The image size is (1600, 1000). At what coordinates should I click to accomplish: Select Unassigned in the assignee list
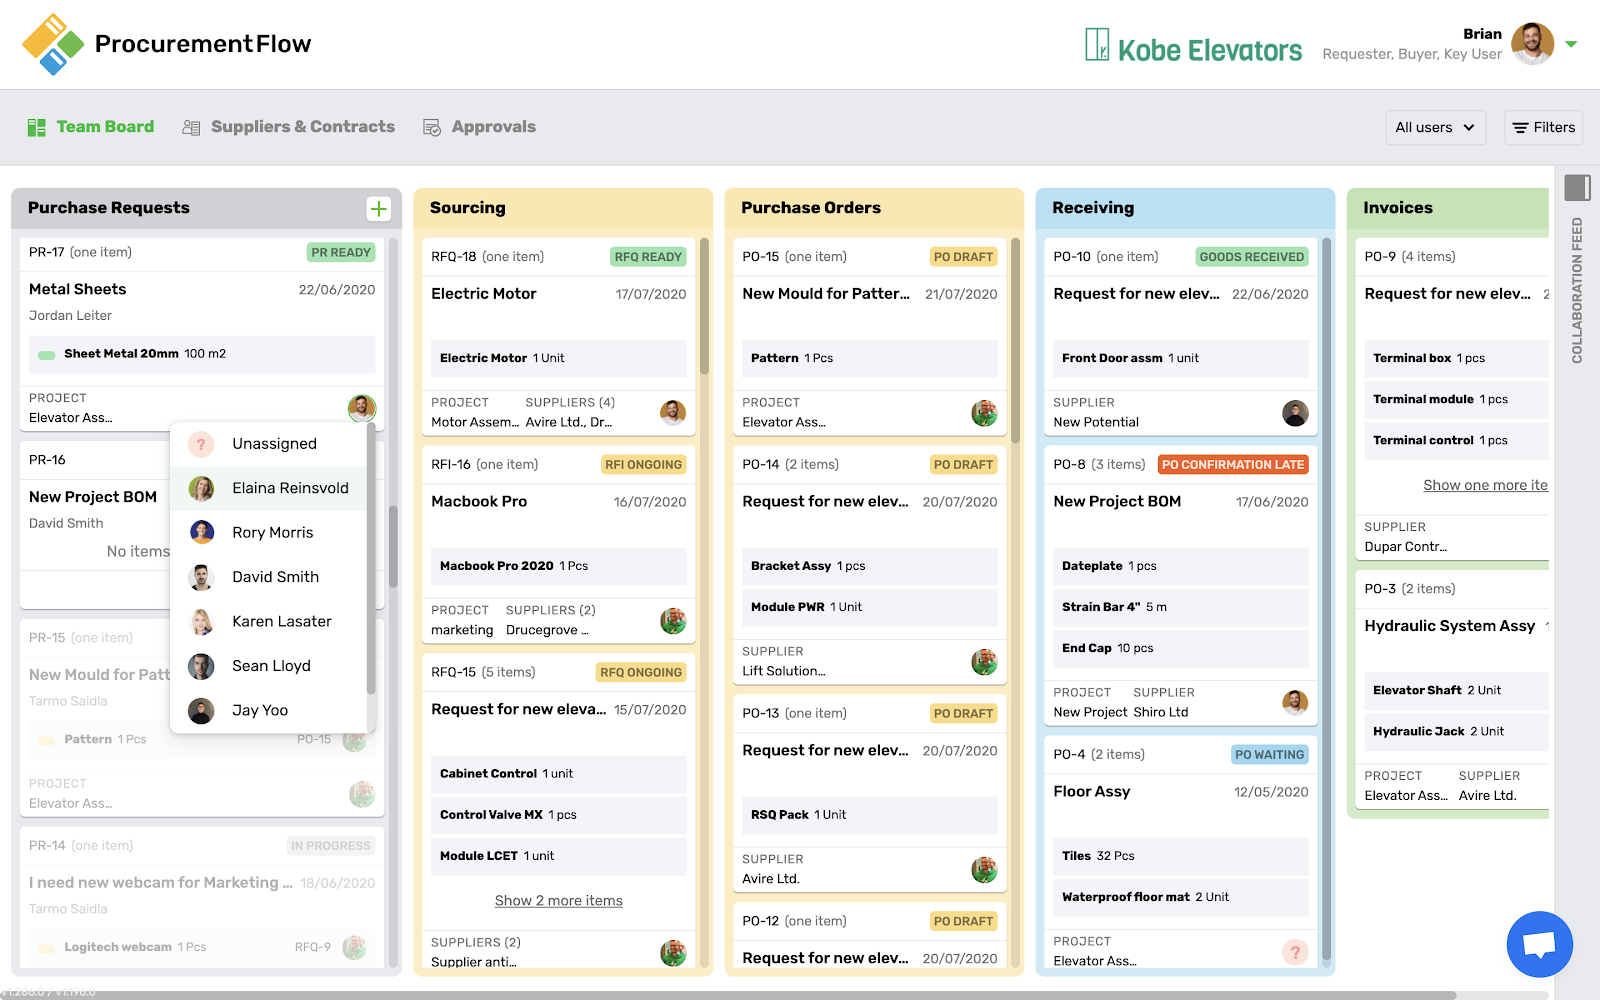pos(270,444)
